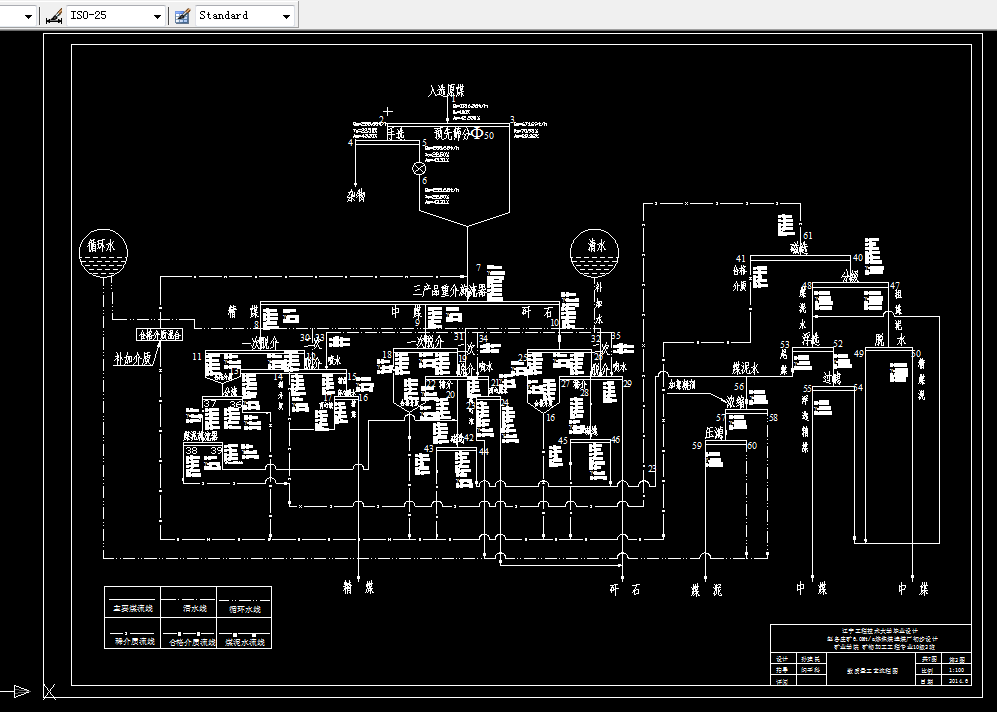This screenshot has width=997, height=712.
Task: Select the 合格介质混合 box
Action: pos(160,334)
